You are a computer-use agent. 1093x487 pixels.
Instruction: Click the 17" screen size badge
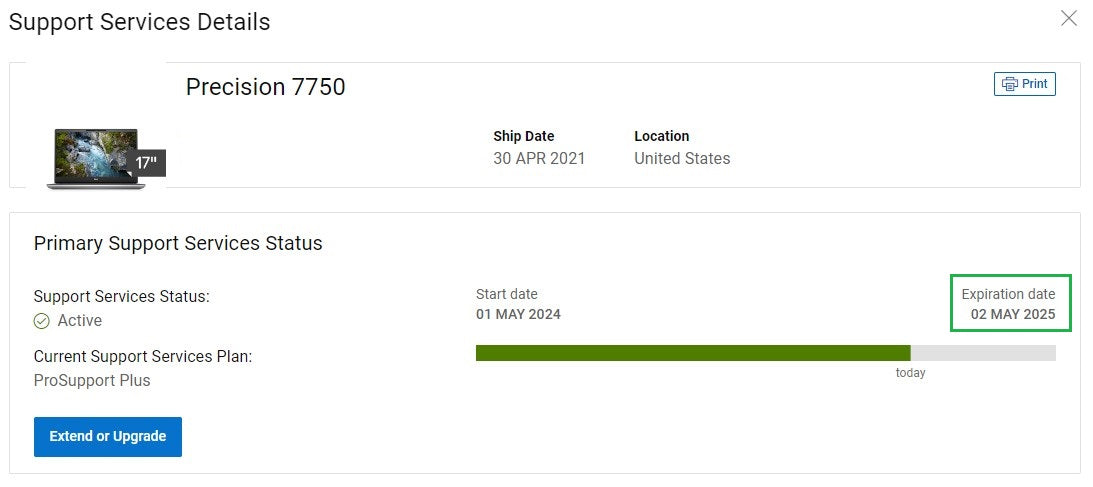coord(147,163)
